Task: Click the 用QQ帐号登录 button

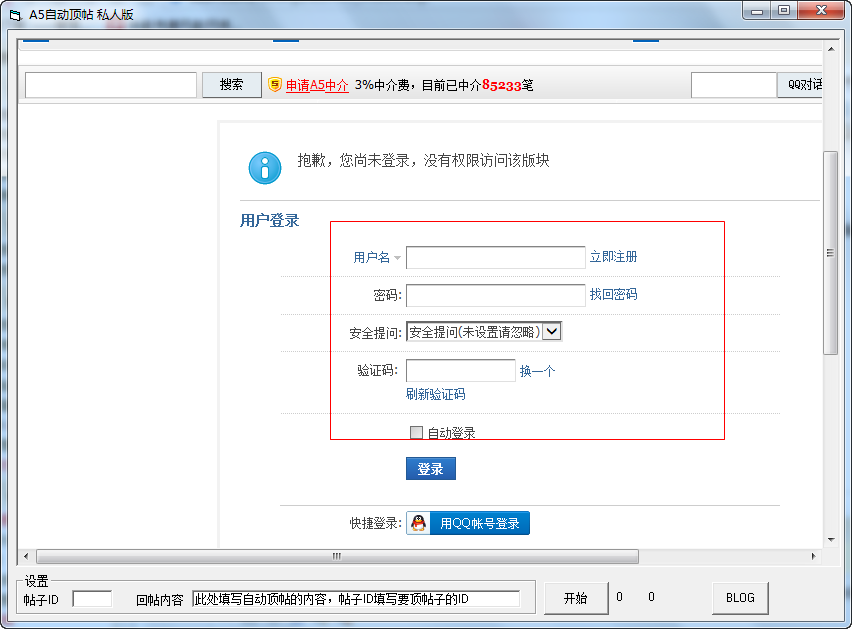Action: point(468,523)
